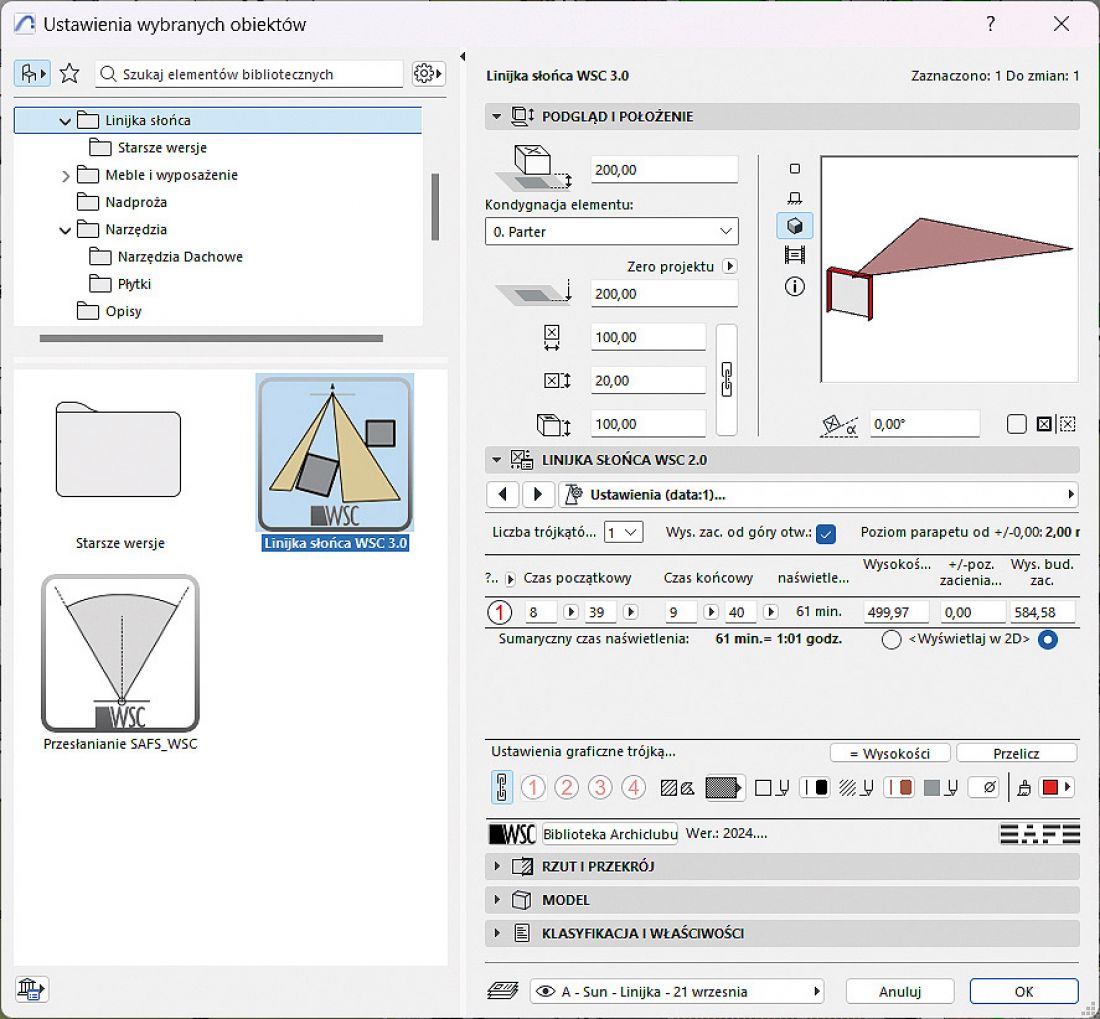This screenshot has width=1100, height=1019.
Task: Select triangle number 3 graphic settings
Action: [x=600, y=788]
